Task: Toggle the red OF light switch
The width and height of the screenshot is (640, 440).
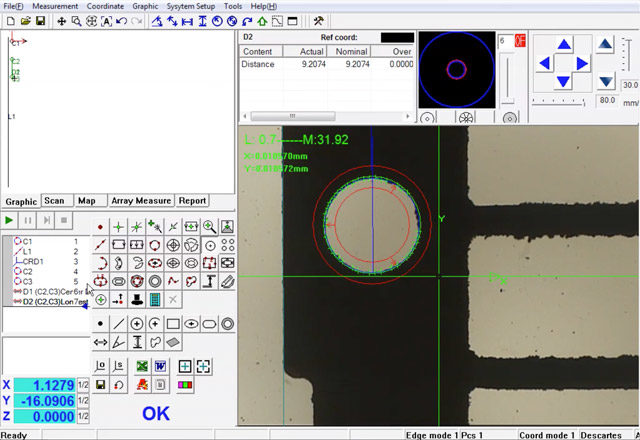Action: point(520,41)
